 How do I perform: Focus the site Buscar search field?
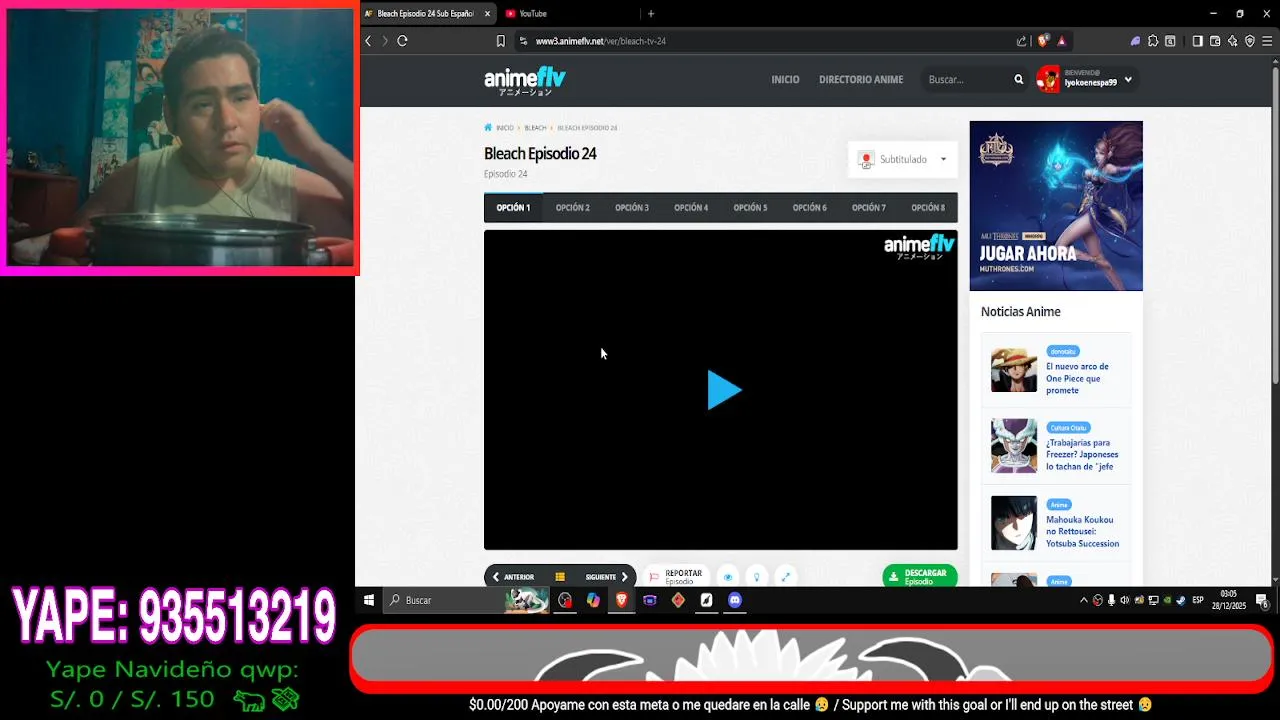pos(967,79)
